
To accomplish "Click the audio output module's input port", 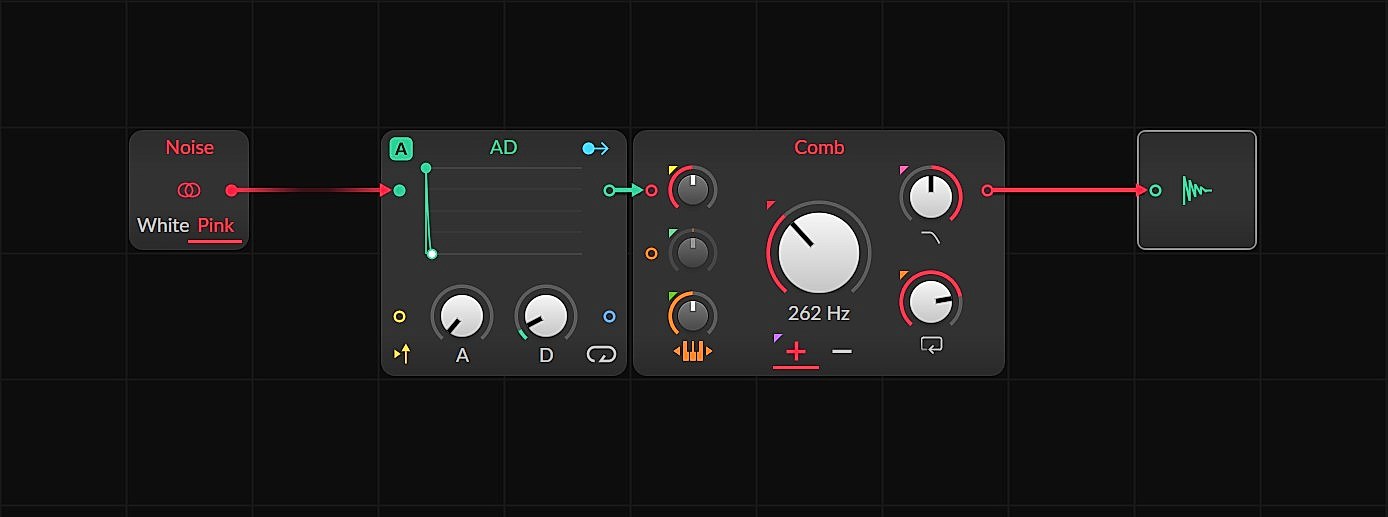I will (x=1156, y=190).
